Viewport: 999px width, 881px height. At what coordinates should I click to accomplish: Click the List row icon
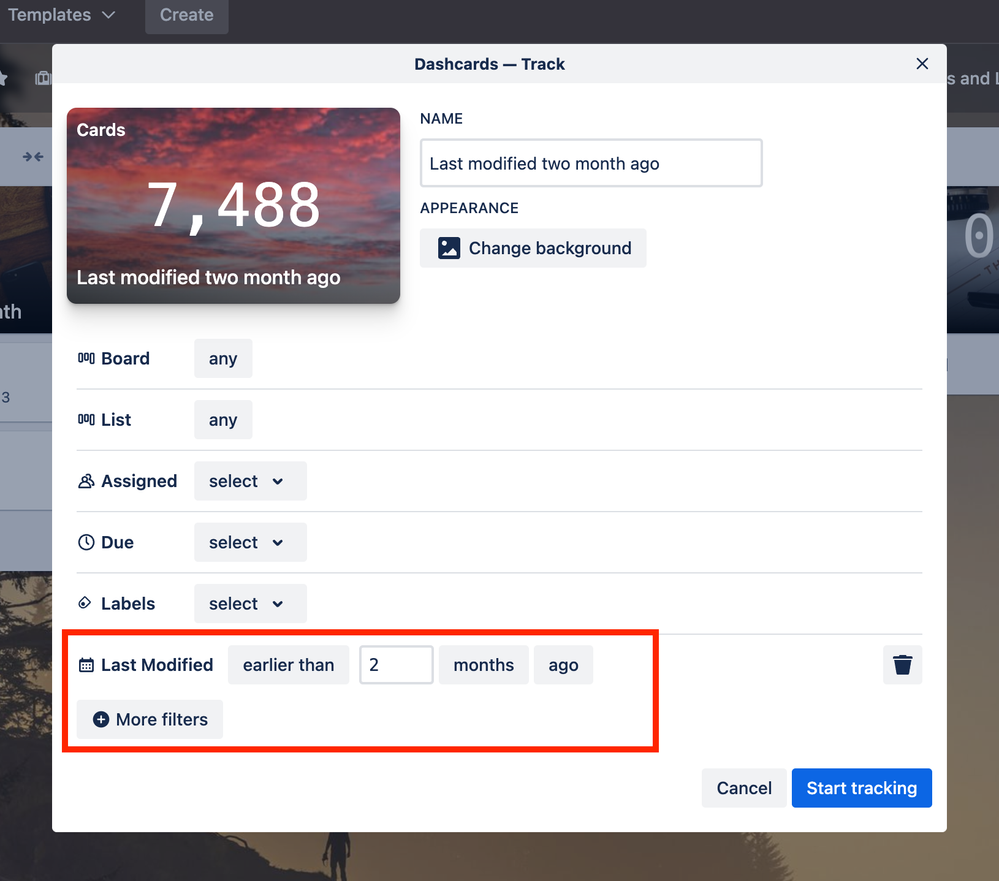(86, 419)
